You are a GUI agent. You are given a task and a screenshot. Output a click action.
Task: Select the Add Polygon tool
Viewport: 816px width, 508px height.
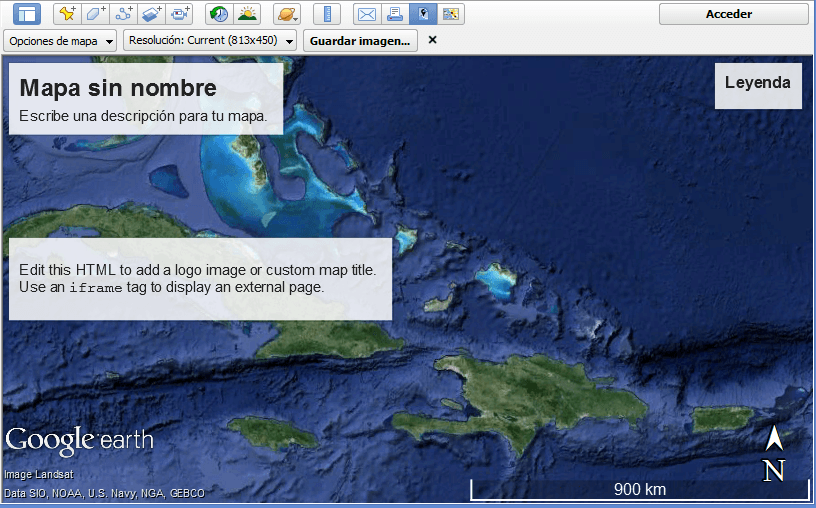[x=94, y=14]
